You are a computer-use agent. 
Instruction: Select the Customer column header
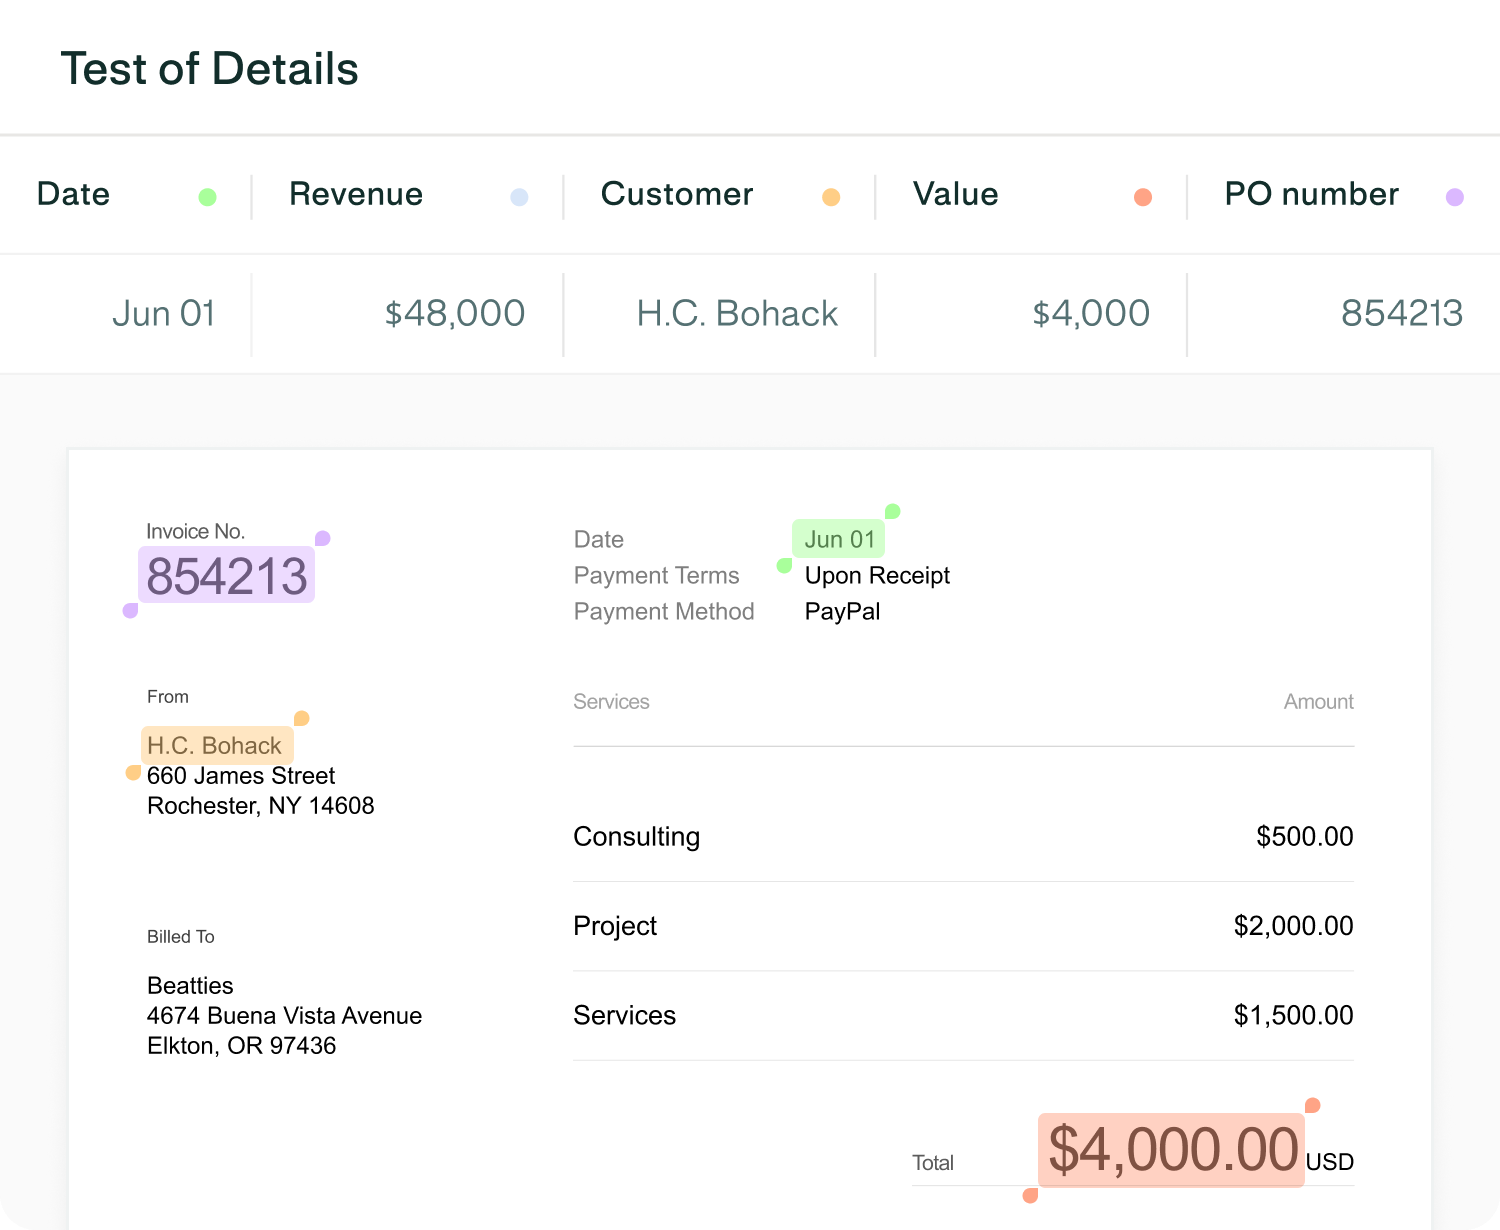[677, 194]
